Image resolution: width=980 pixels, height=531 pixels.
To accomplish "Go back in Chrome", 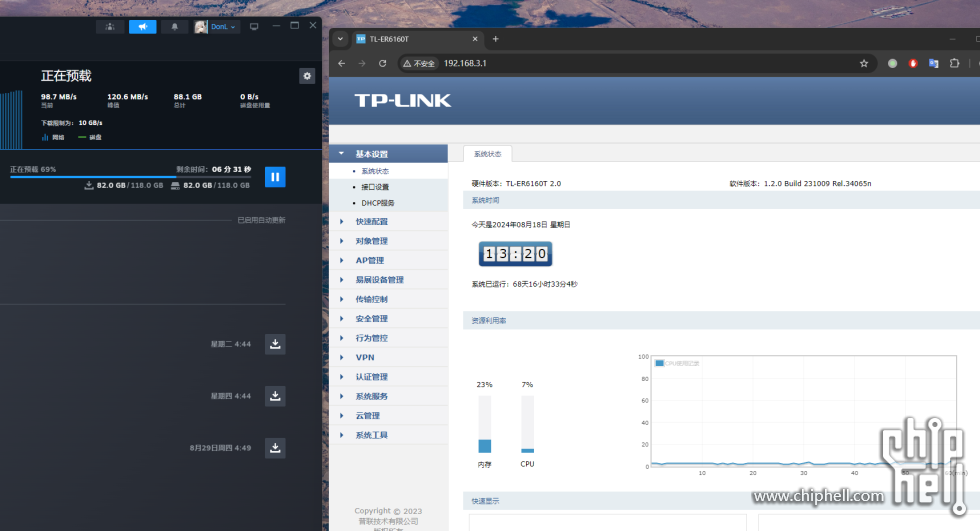I will (341, 63).
